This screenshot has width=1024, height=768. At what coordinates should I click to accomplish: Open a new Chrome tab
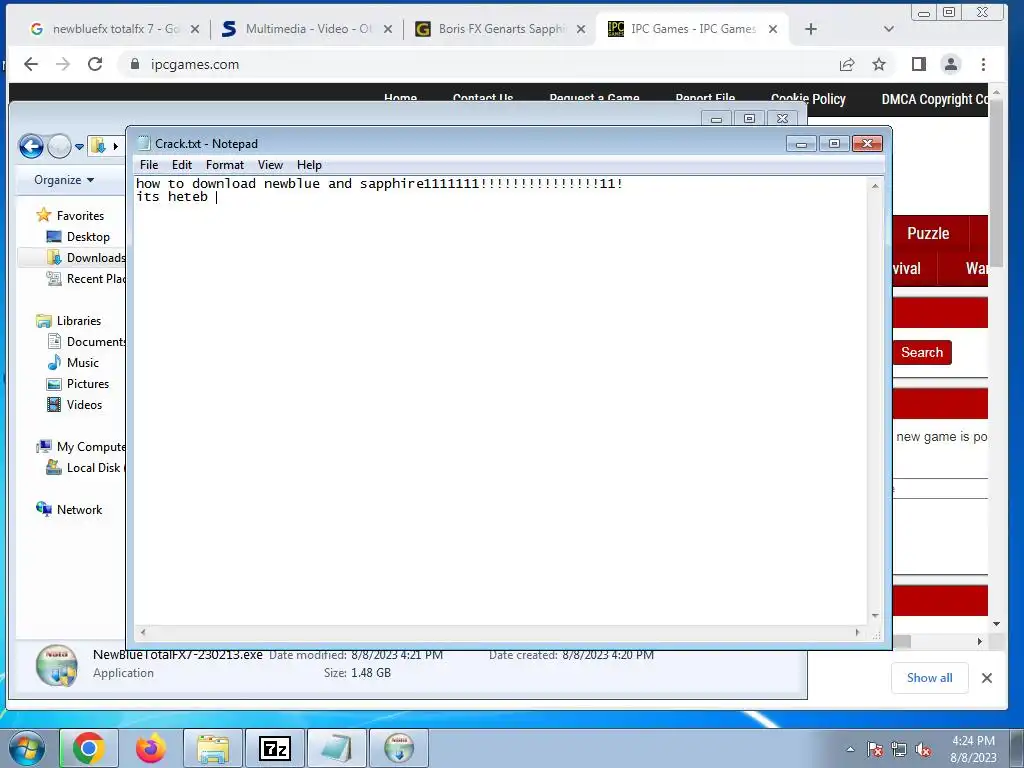(x=810, y=29)
